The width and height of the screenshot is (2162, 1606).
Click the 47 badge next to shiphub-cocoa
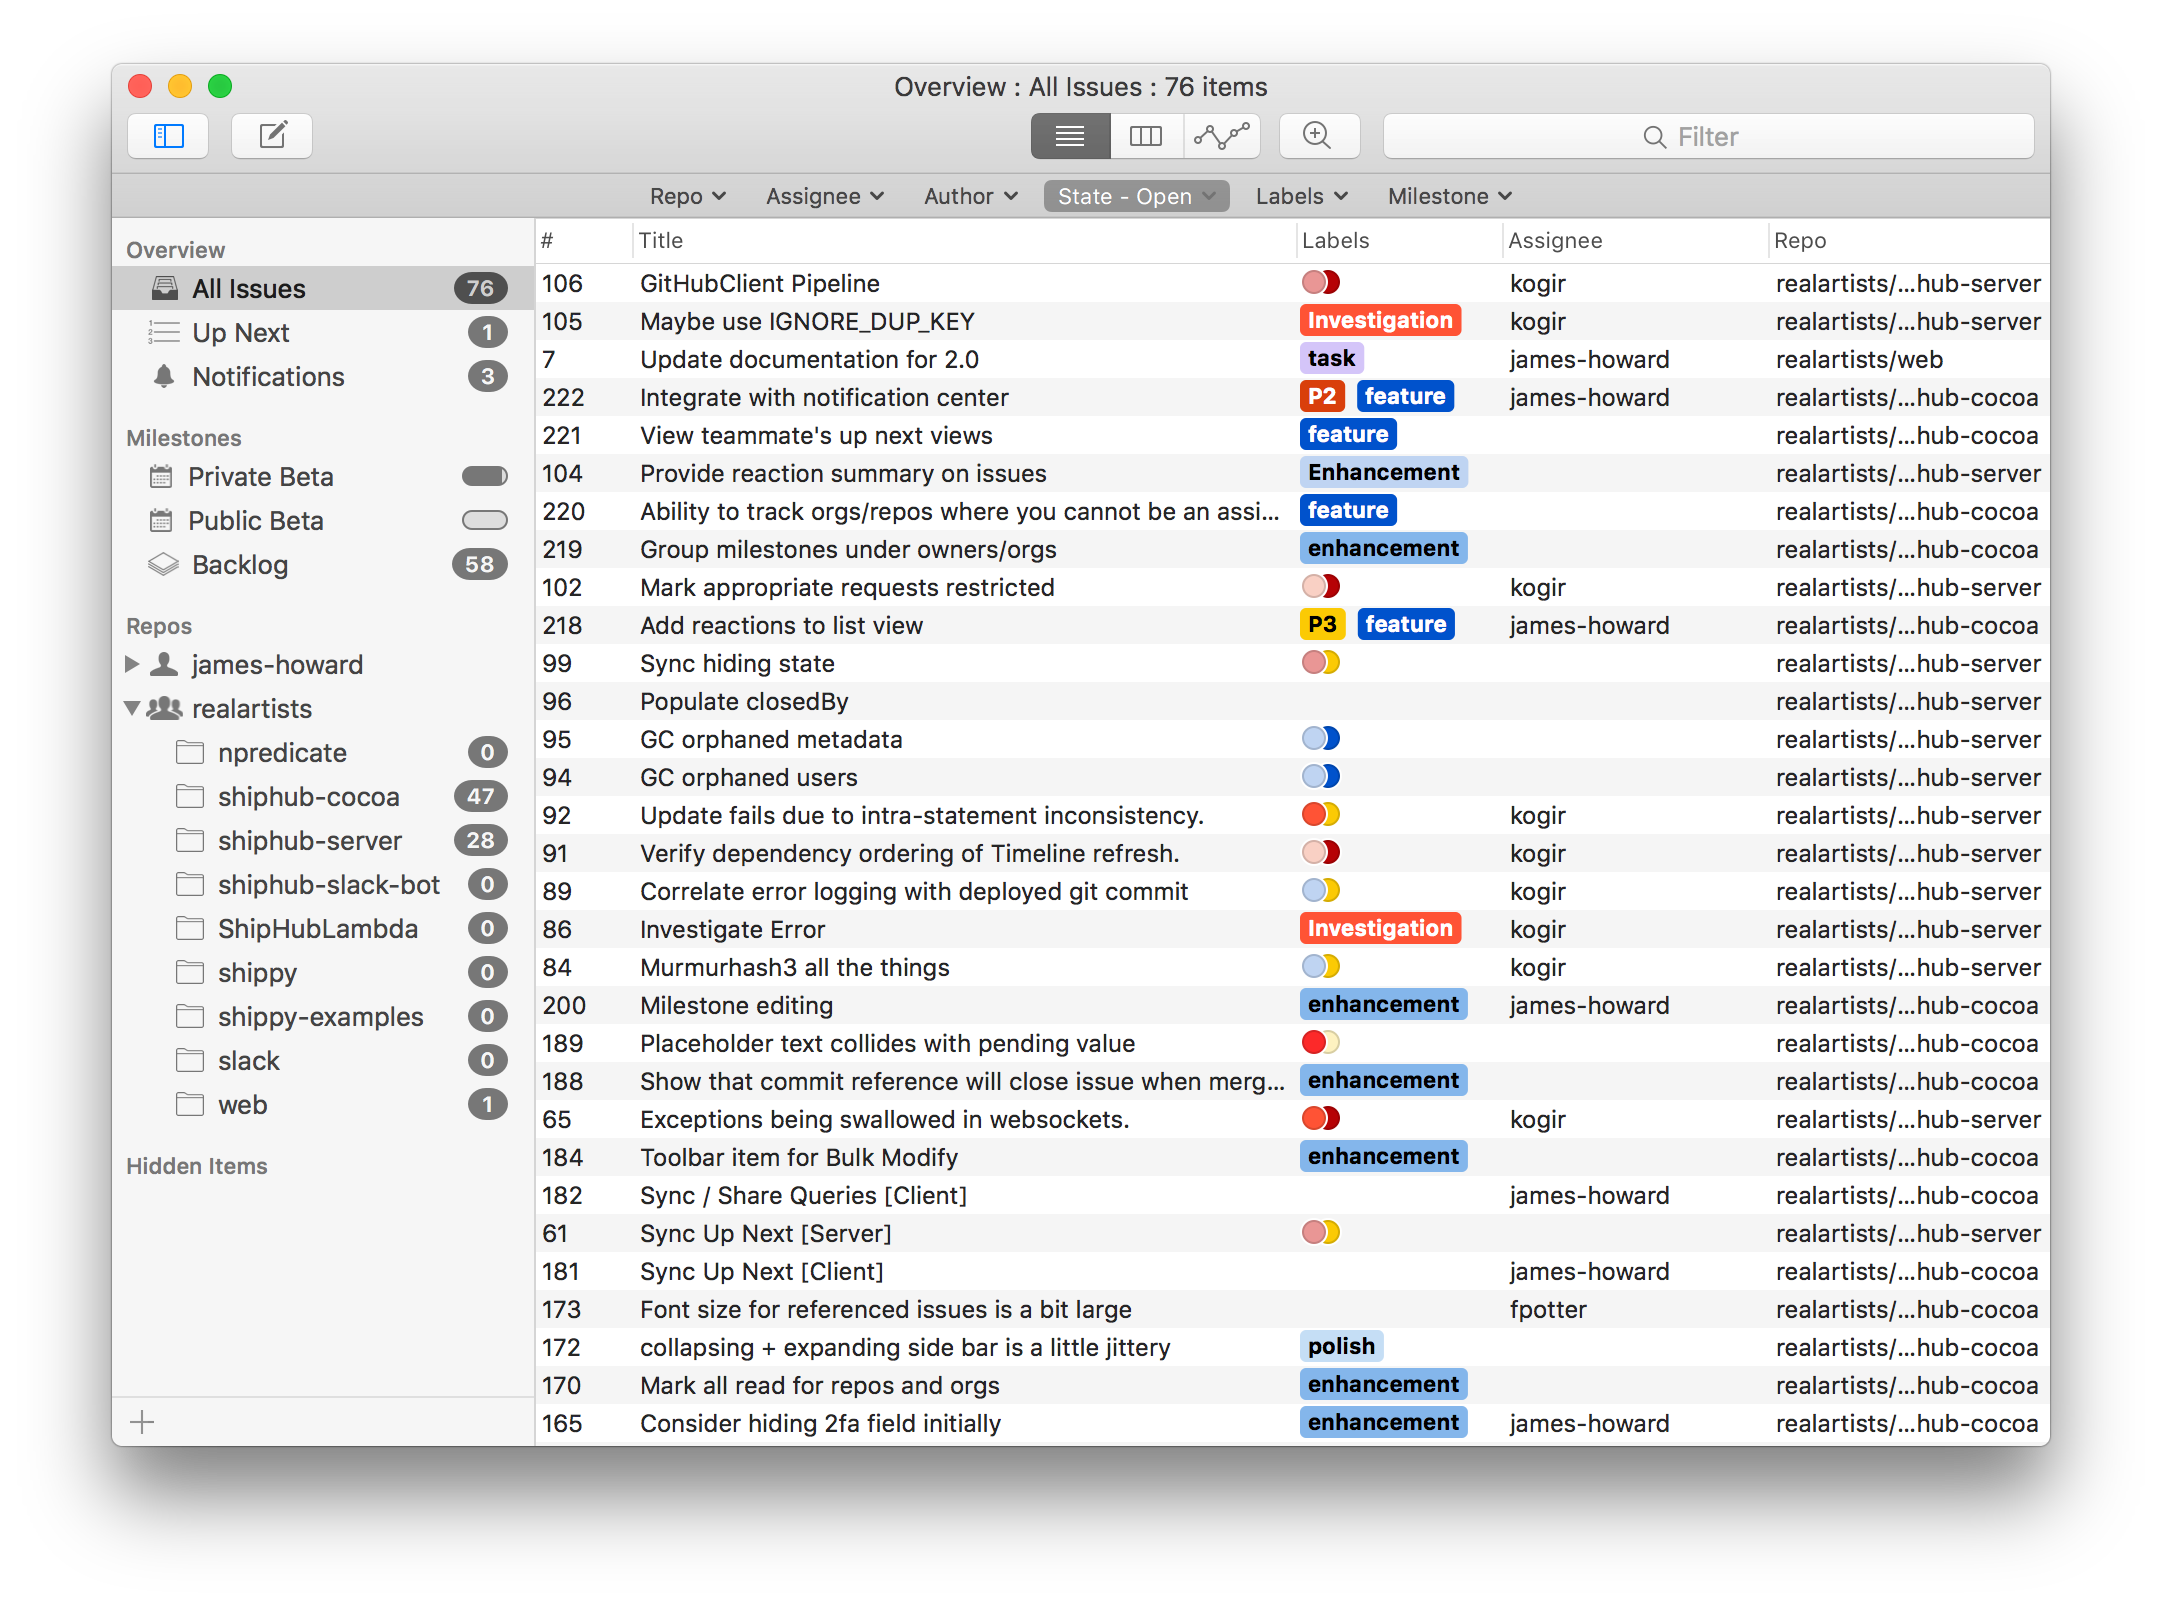coord(481,796)
